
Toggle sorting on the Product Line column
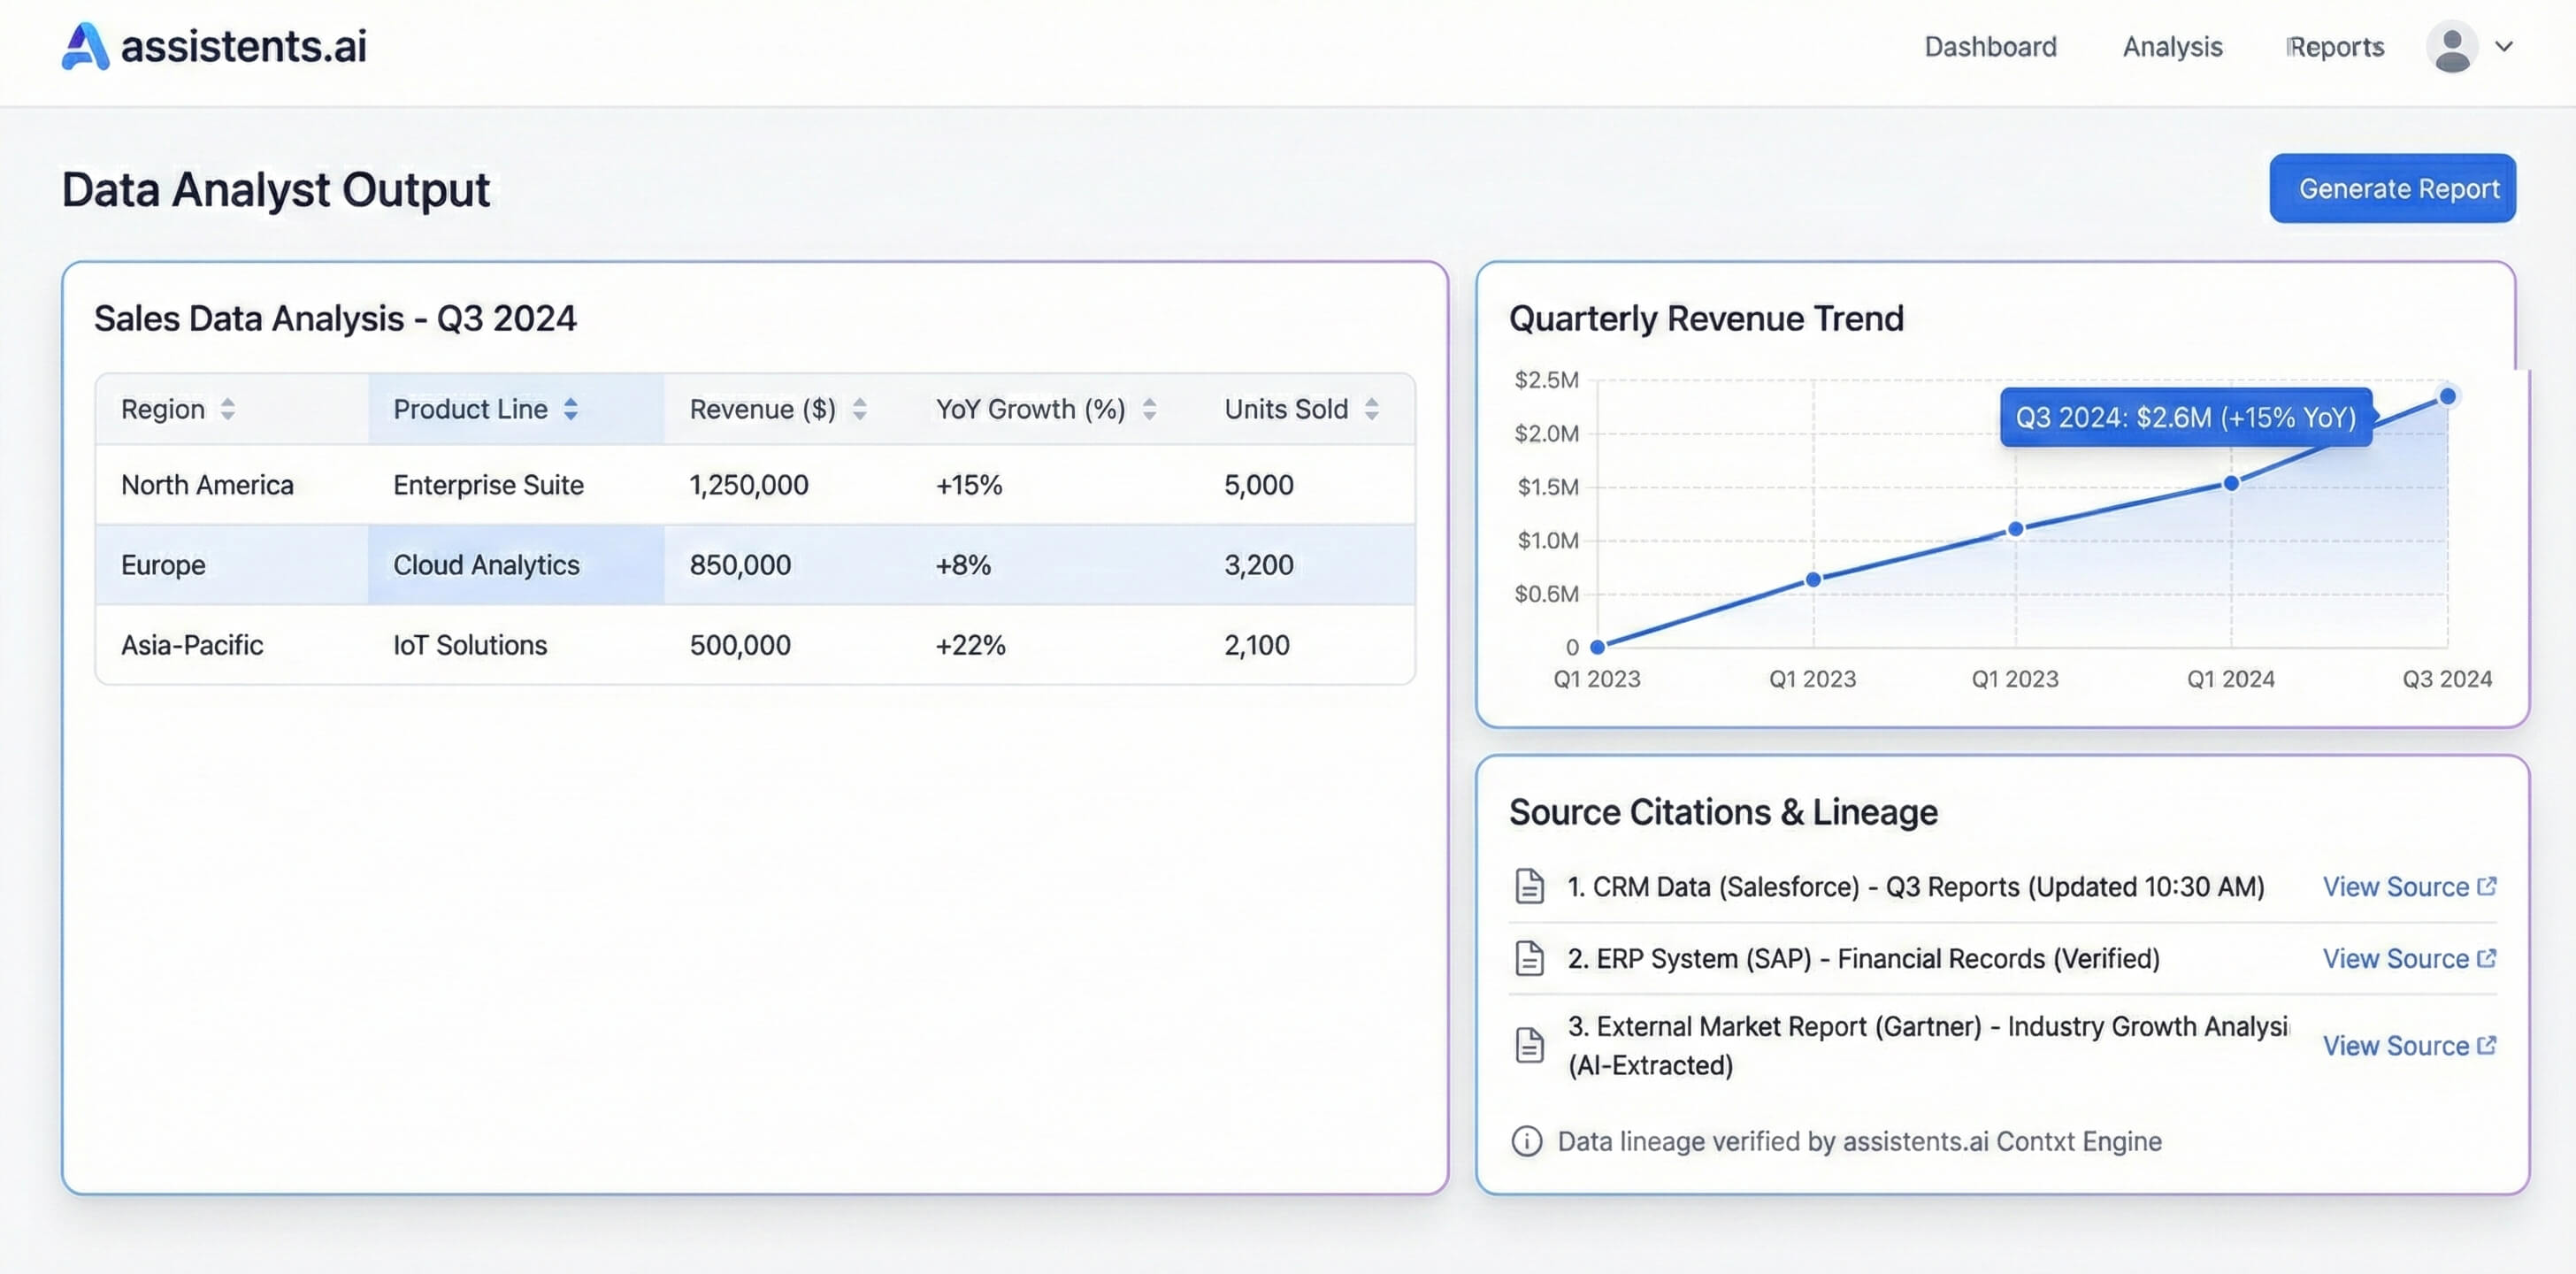pyautogui.click(x=571, y=408)
